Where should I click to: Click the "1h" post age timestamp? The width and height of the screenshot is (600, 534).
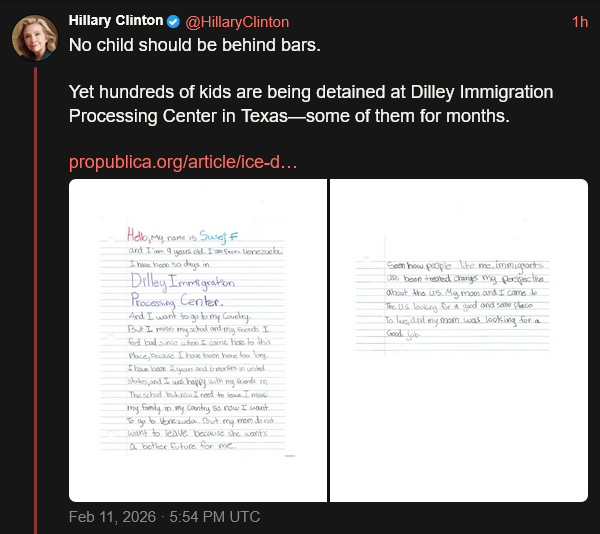pyautogui.click(x=579, y=22)
